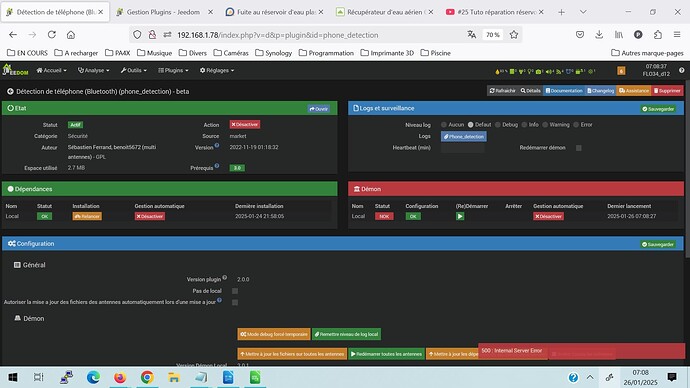Switch to the Gestion Plugins - Jeedom tab

click(163, 12)
